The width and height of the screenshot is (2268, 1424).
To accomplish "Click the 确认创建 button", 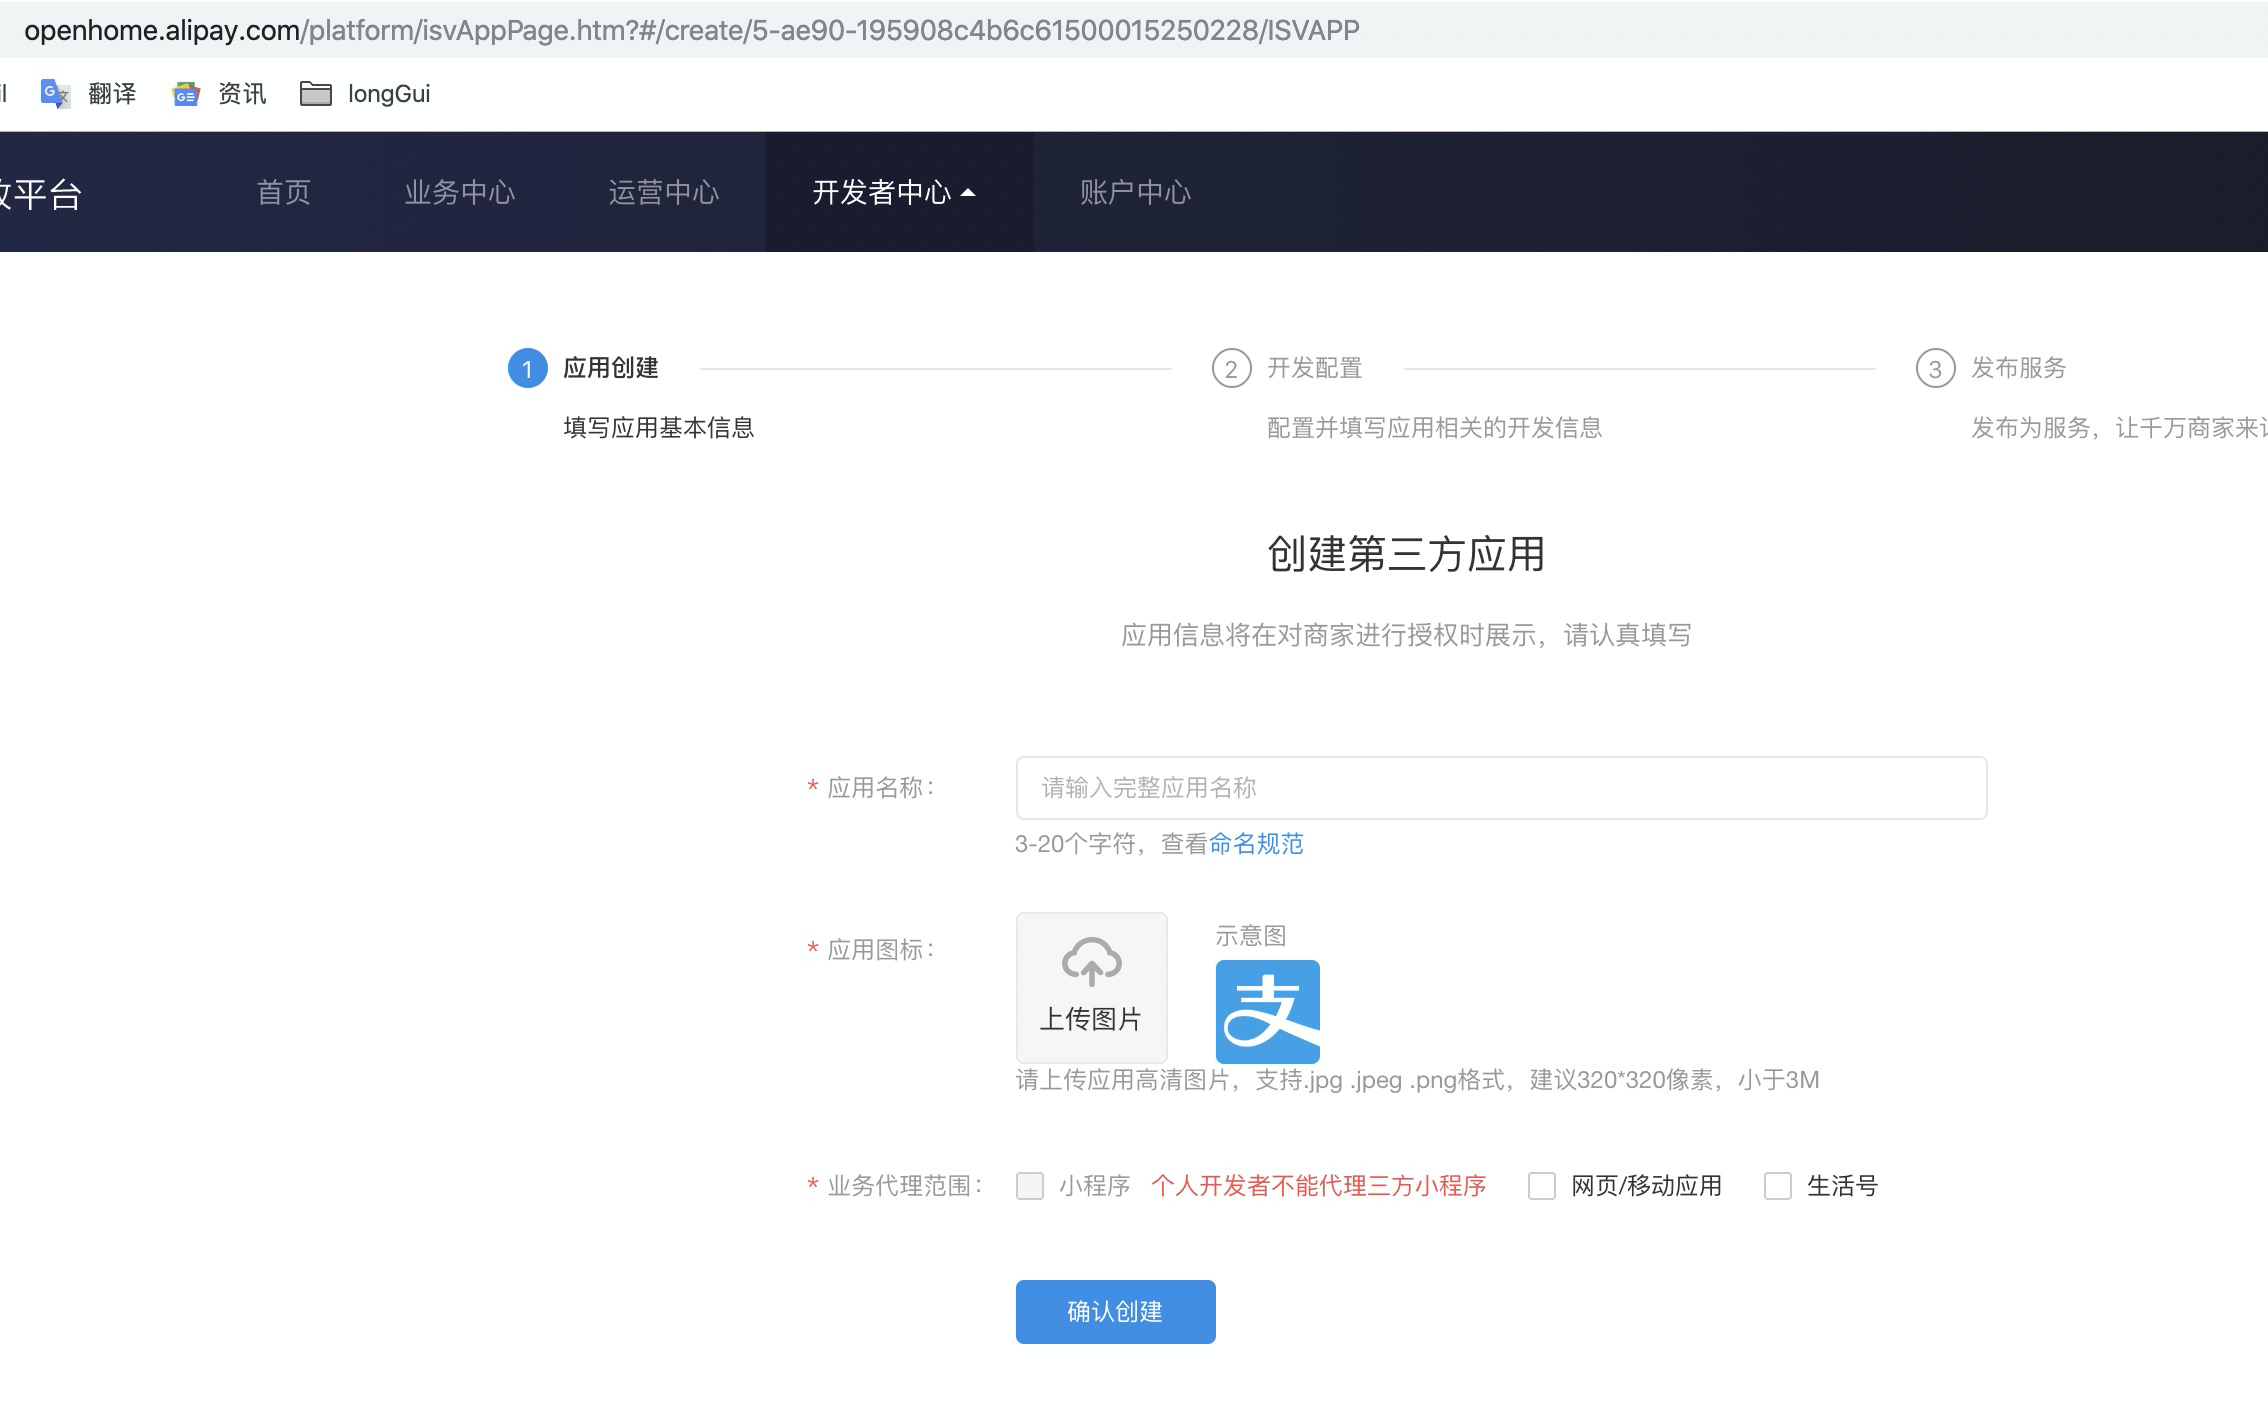I will [1114, 1311].
